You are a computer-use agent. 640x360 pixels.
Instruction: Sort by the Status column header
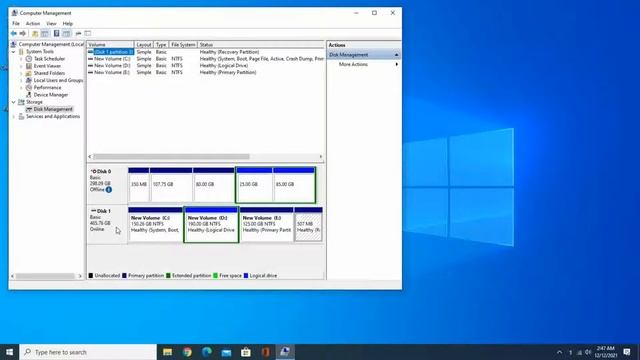point(261,44)
